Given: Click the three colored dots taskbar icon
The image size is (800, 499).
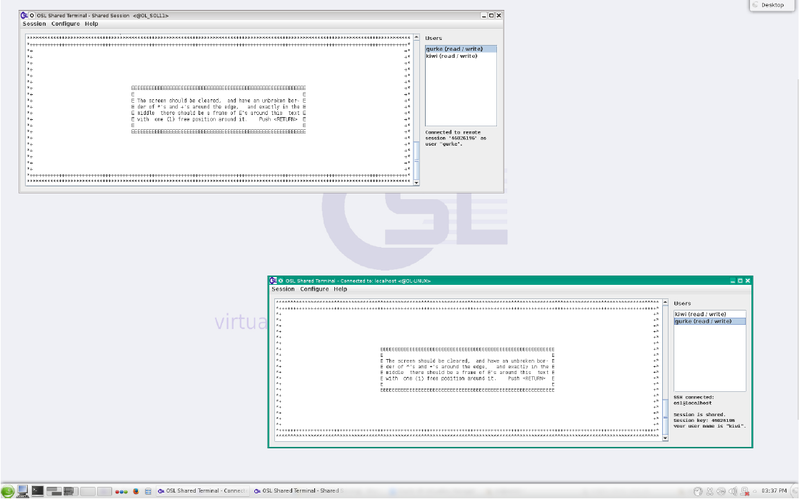Looking at the screenshot, I should pos(121,492).
